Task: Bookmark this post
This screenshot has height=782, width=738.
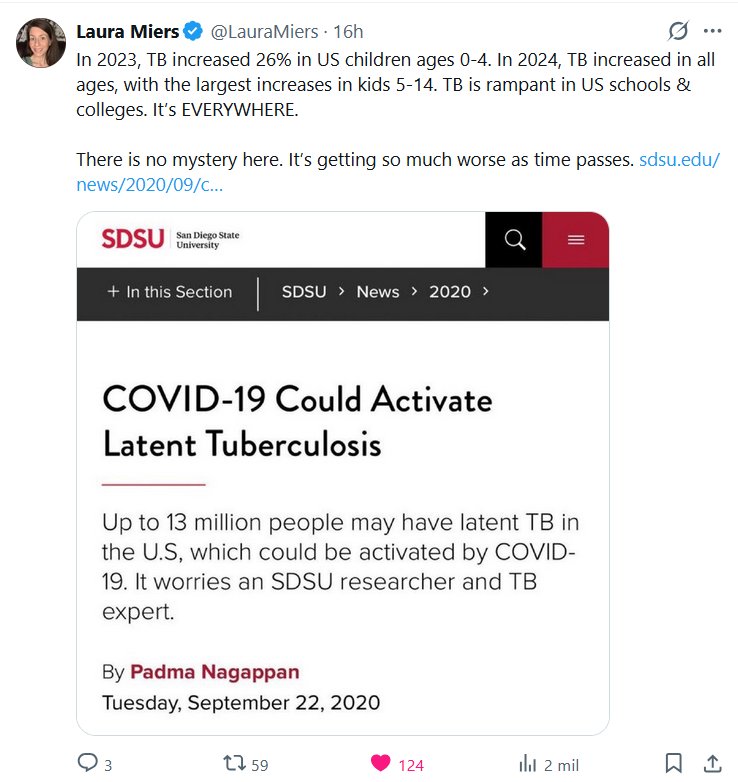Action: [x=674, y=763]
